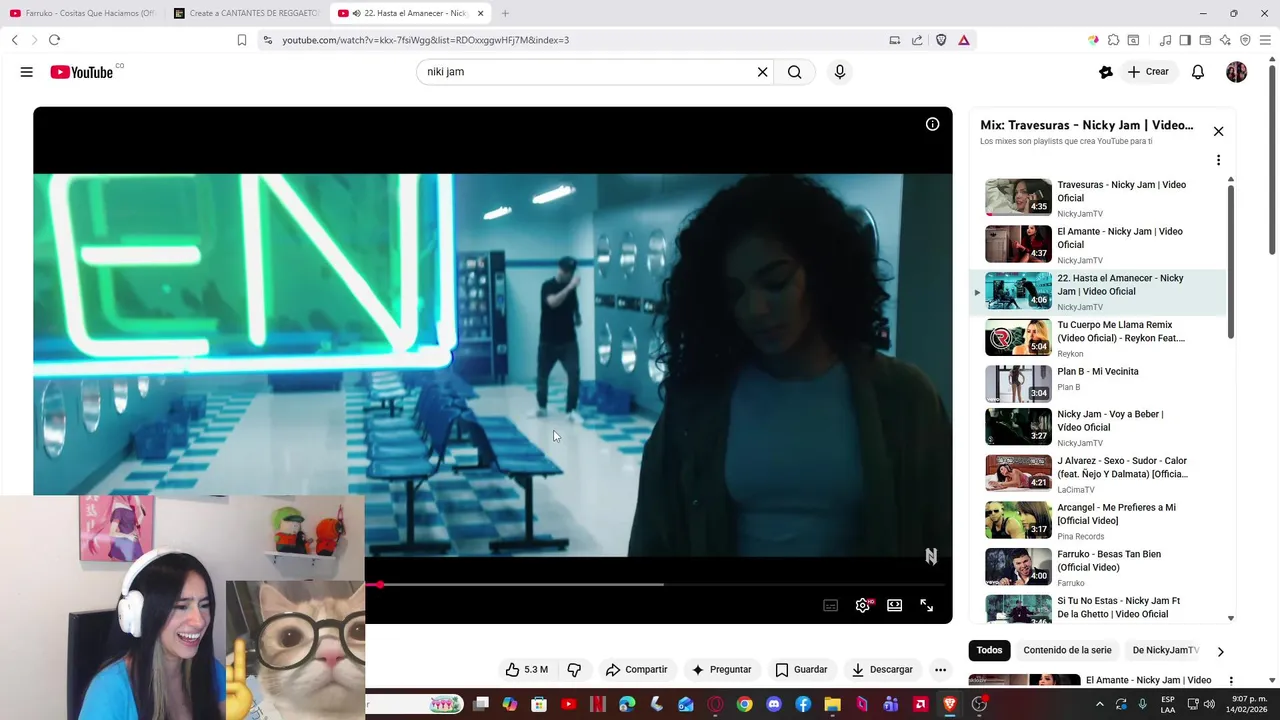Image resolution: width=1280 pixels, height=720 pixels.
Task: Play Arcangel - Me Prefieres a Mi
Action: pos(1100,520)
